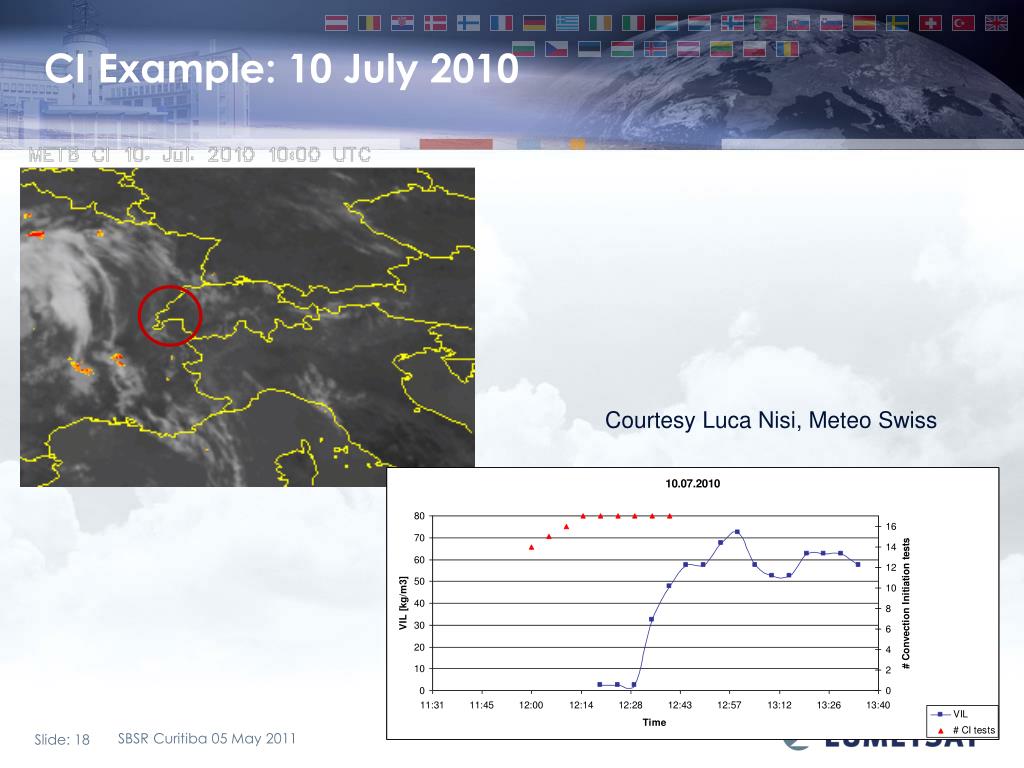
Task: Click the satellite image of Europe
Action: point(248,327)
